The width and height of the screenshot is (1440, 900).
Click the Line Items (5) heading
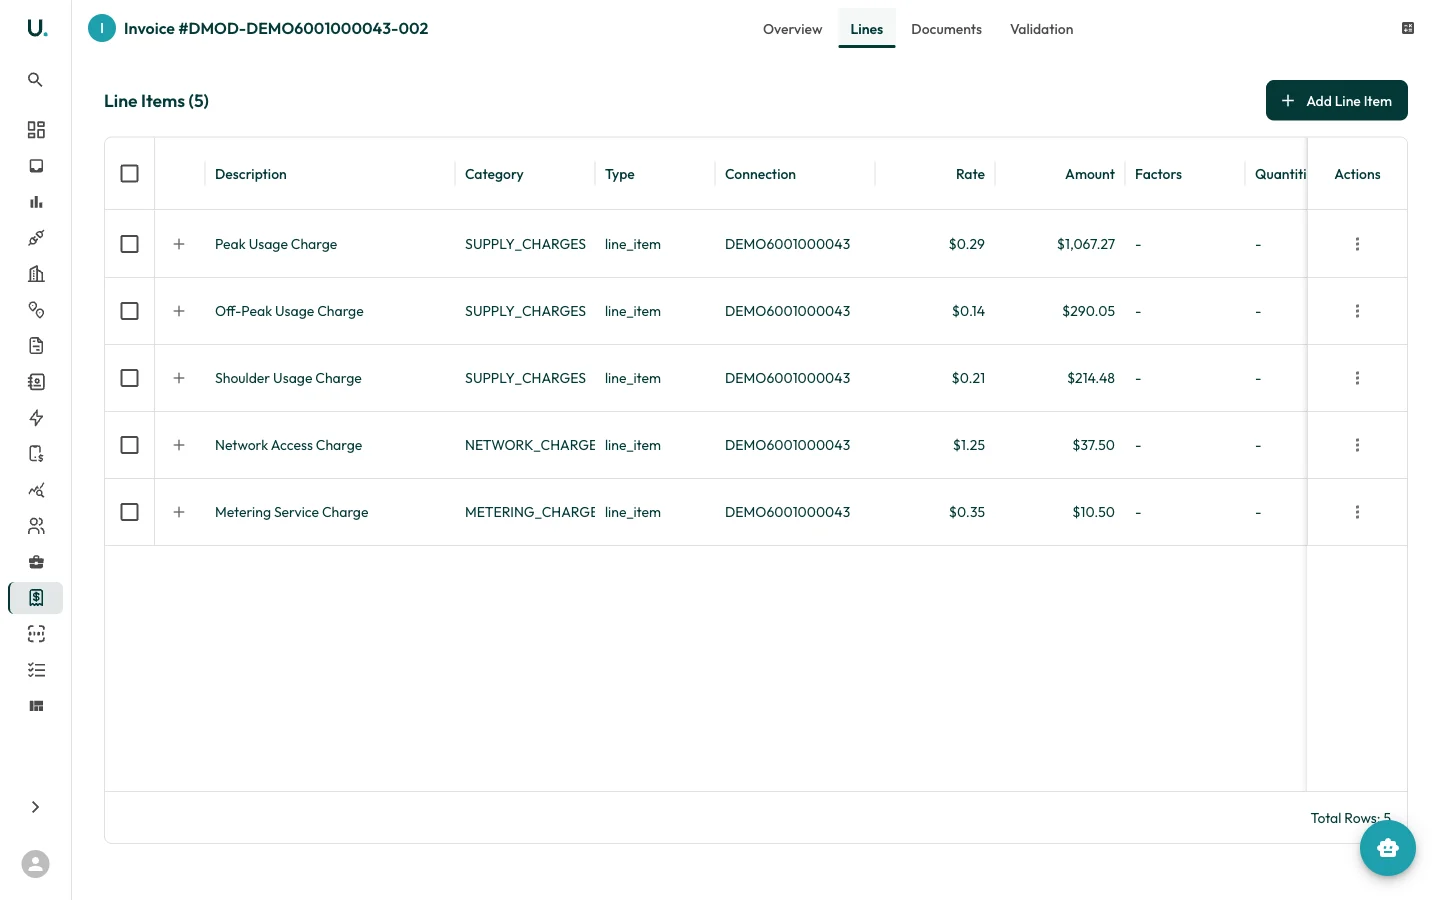156,101
